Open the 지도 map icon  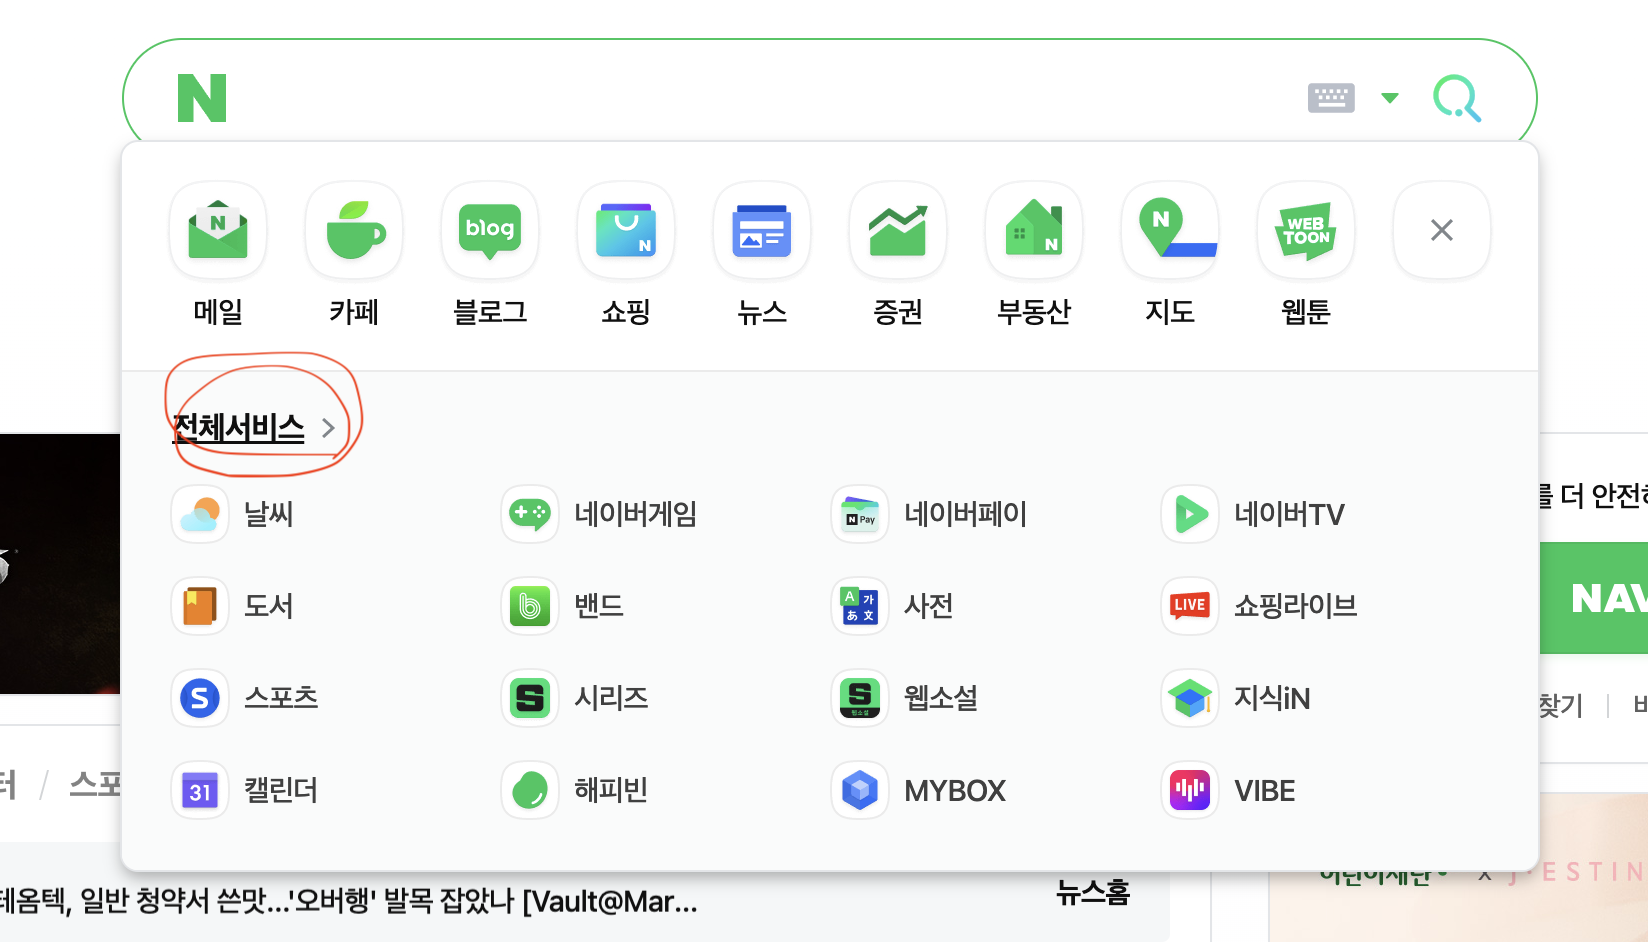coord(1170,230)
